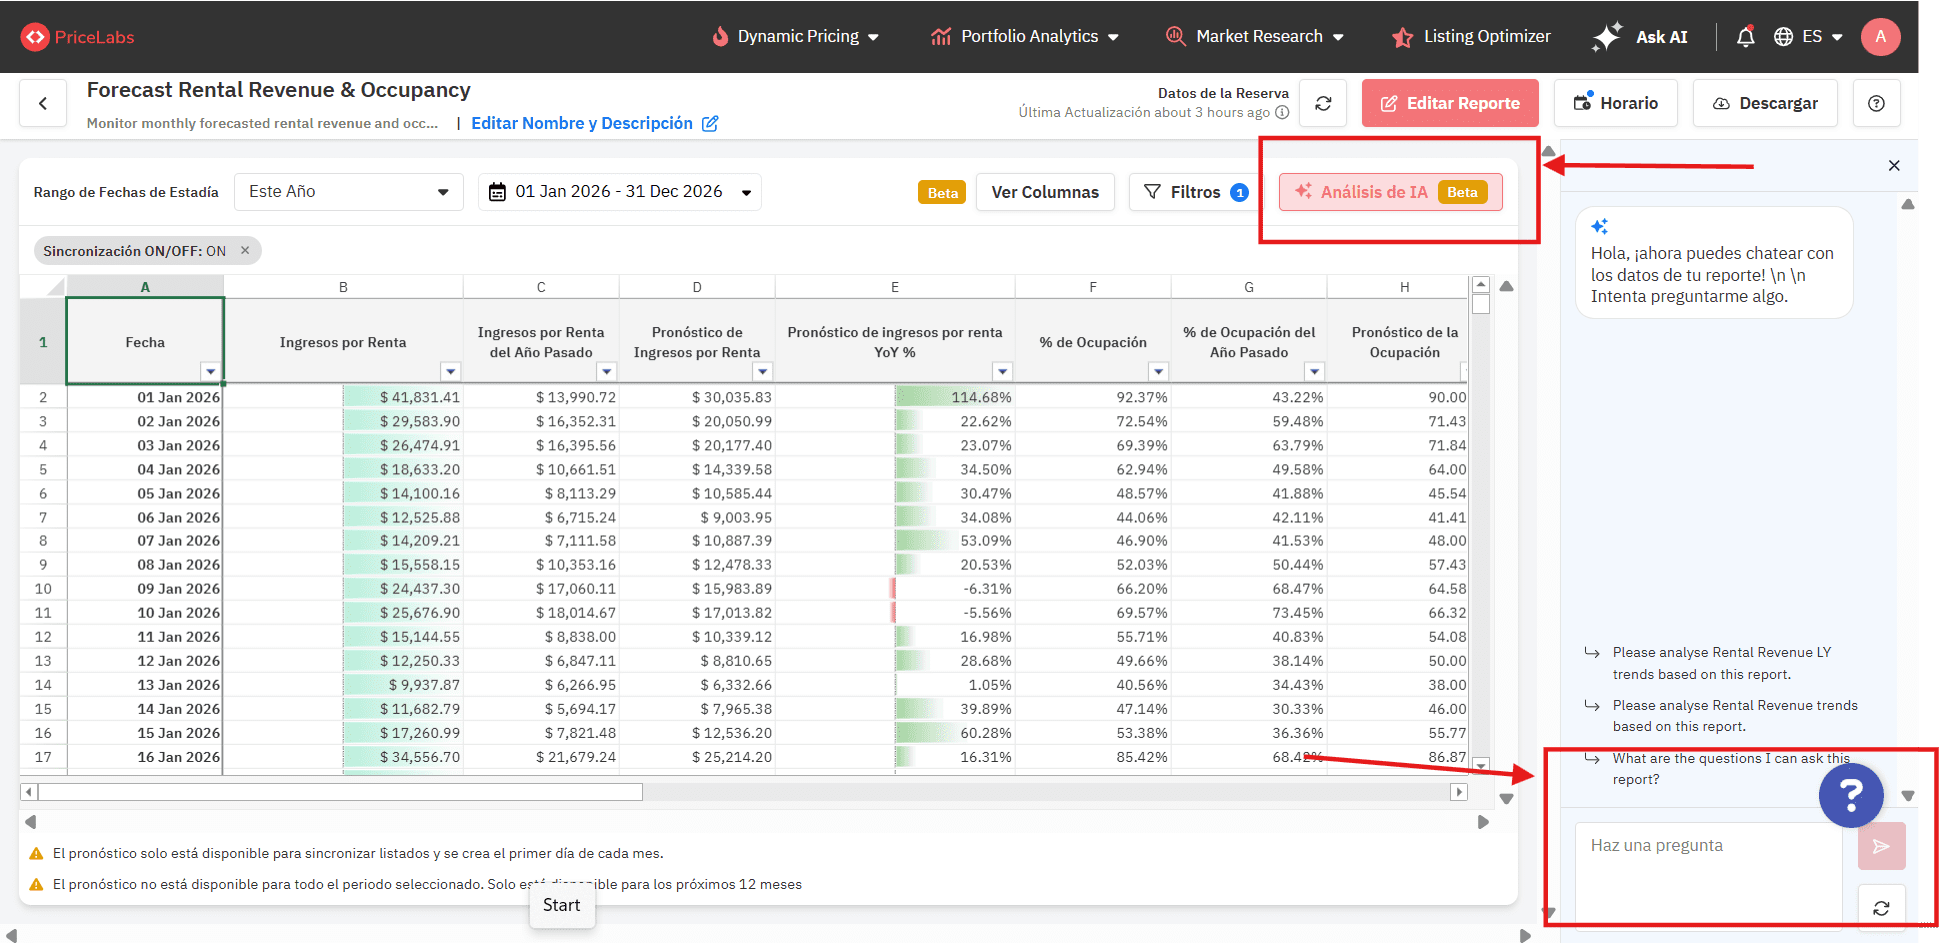Open the blue floating help bubble

click(x=1851, y=796)
